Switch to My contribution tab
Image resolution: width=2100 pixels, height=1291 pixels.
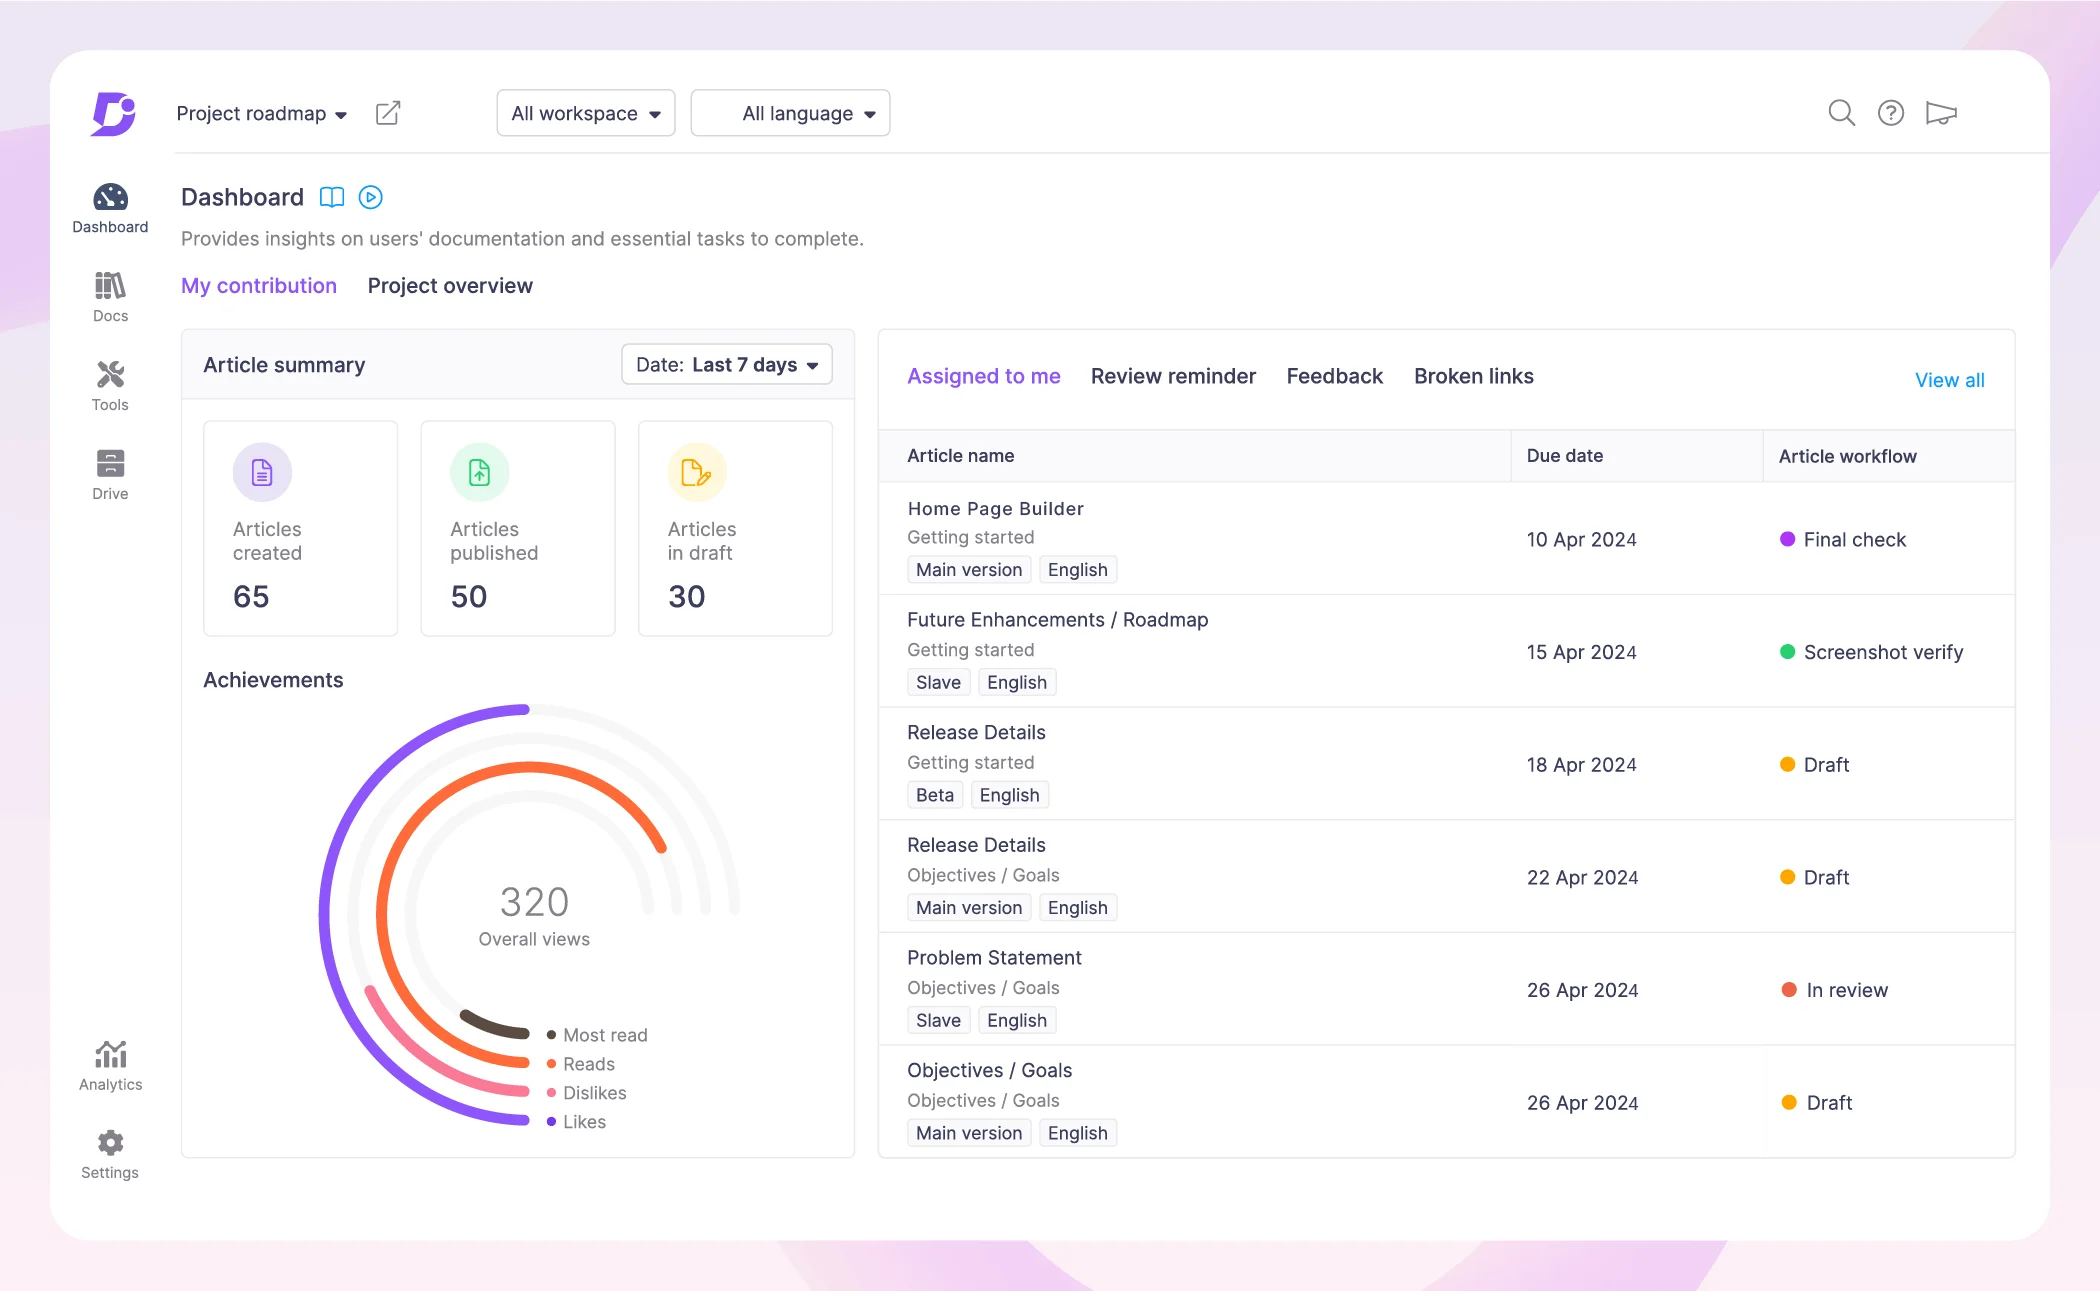point(260,285)
